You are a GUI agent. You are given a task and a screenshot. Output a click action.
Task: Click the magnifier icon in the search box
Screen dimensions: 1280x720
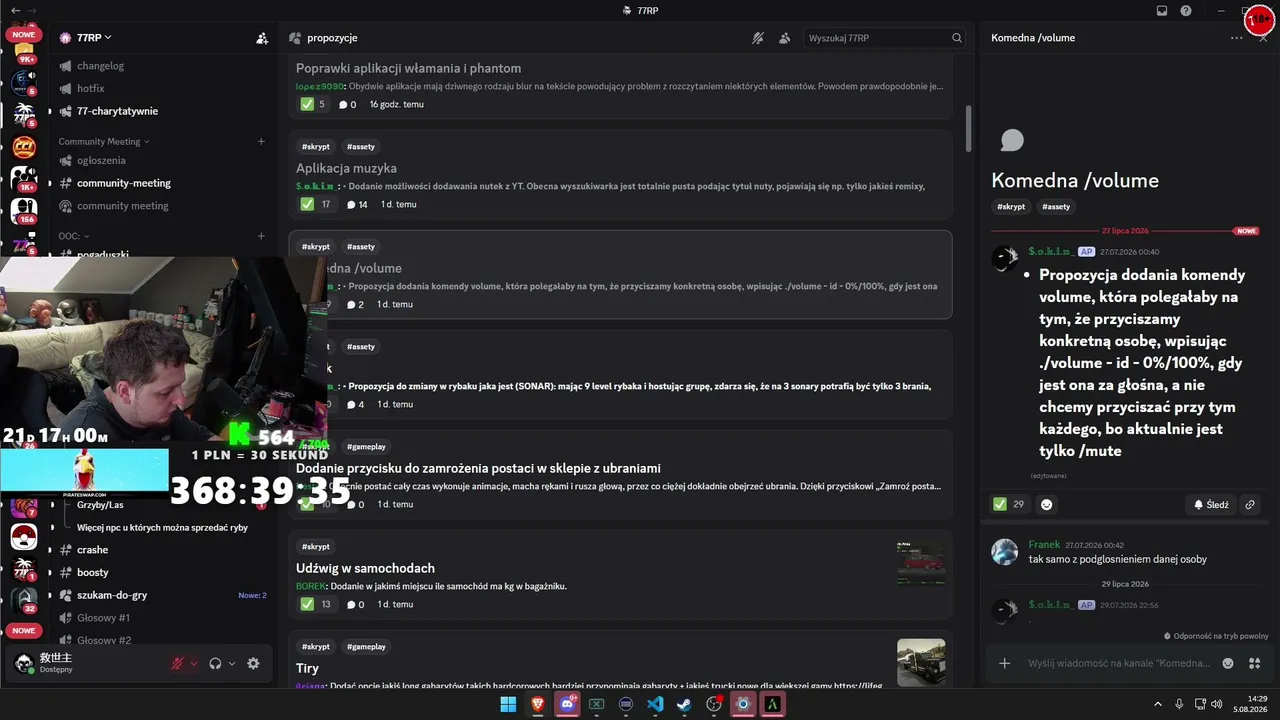point(957,38)
